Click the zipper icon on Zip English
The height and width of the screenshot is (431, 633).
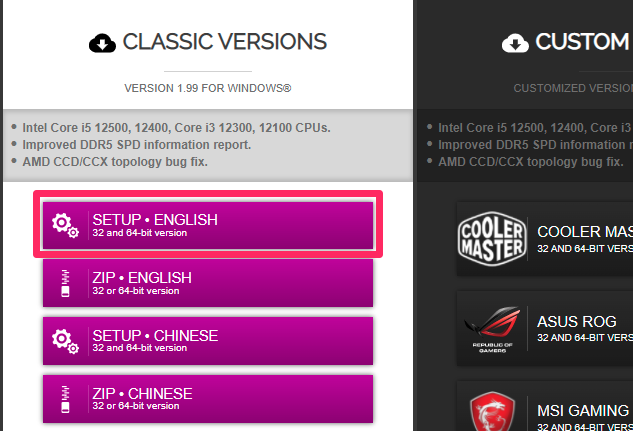click(65, 283)
